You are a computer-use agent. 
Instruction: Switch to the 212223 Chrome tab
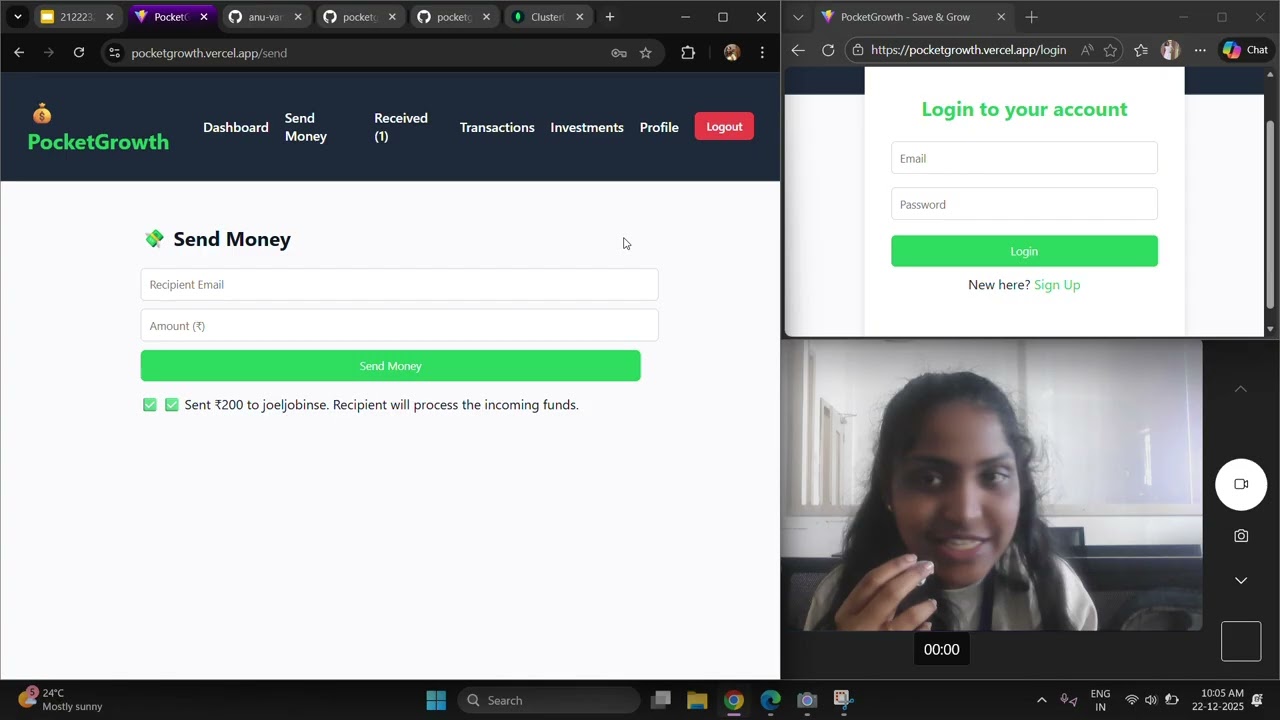click(x=77, y=17)
